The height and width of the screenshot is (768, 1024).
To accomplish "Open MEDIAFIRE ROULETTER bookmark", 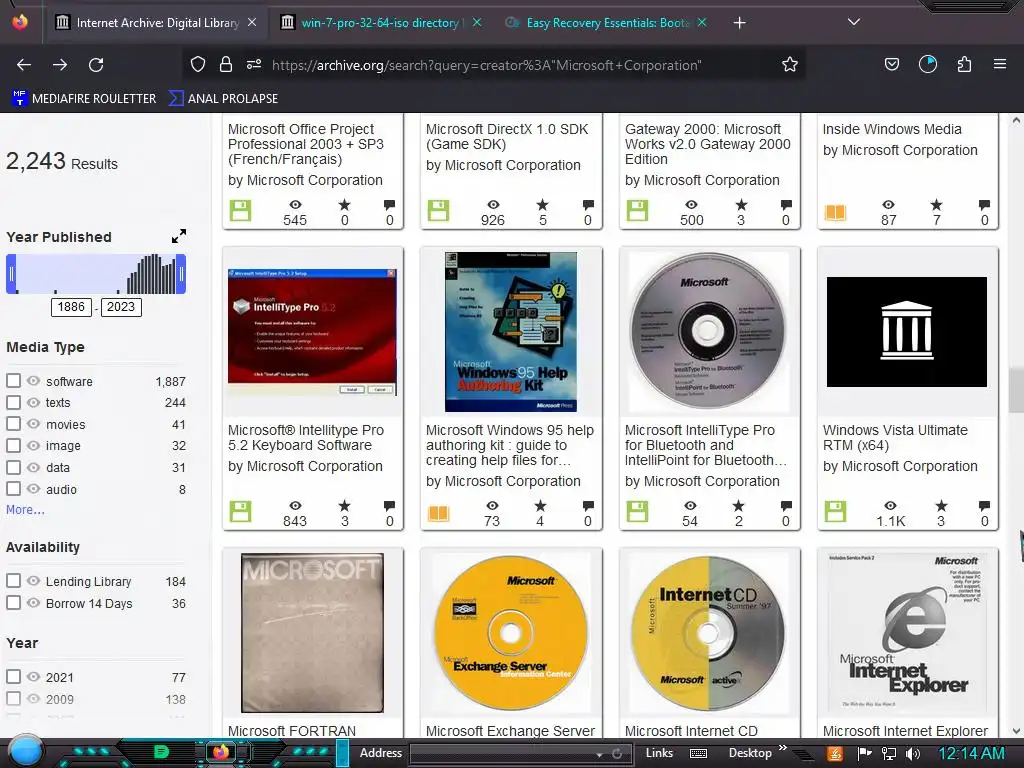I will (84, 99).
